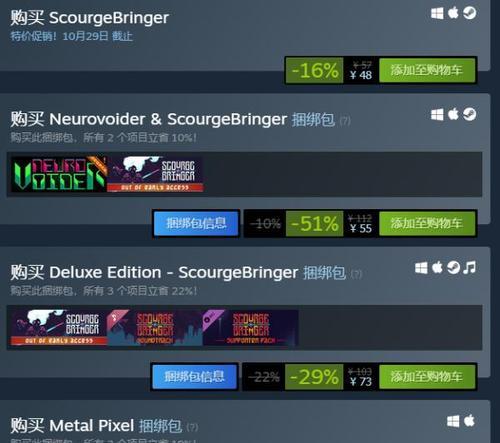The width and height of the screenshot is (500, 443).
Task: Click Windows icon beside Neurovoider bundle title
Action: point(437,115)
